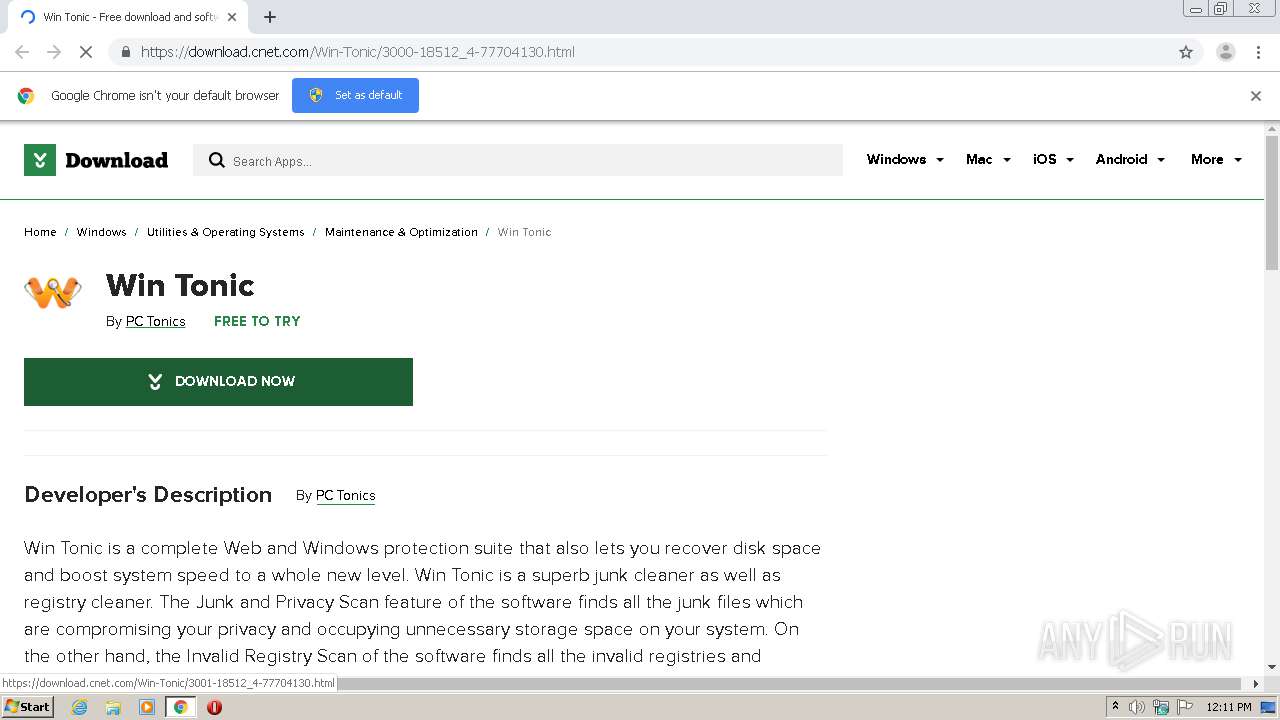Open Internet Explorer from the taskbar
The image size is (1280, 720).
tap(79, 707)
